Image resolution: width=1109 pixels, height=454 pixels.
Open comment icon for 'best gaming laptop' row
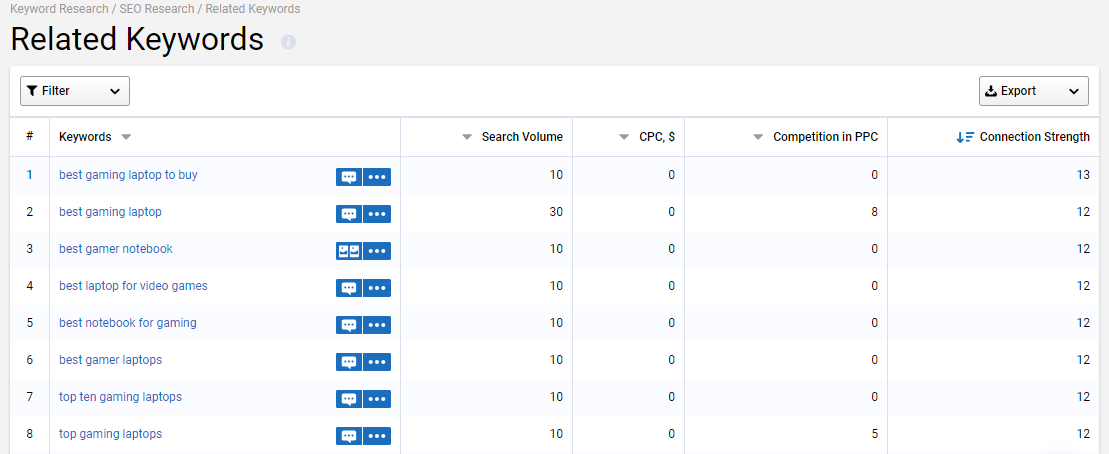pyautogui.click(x=349, y=214)
